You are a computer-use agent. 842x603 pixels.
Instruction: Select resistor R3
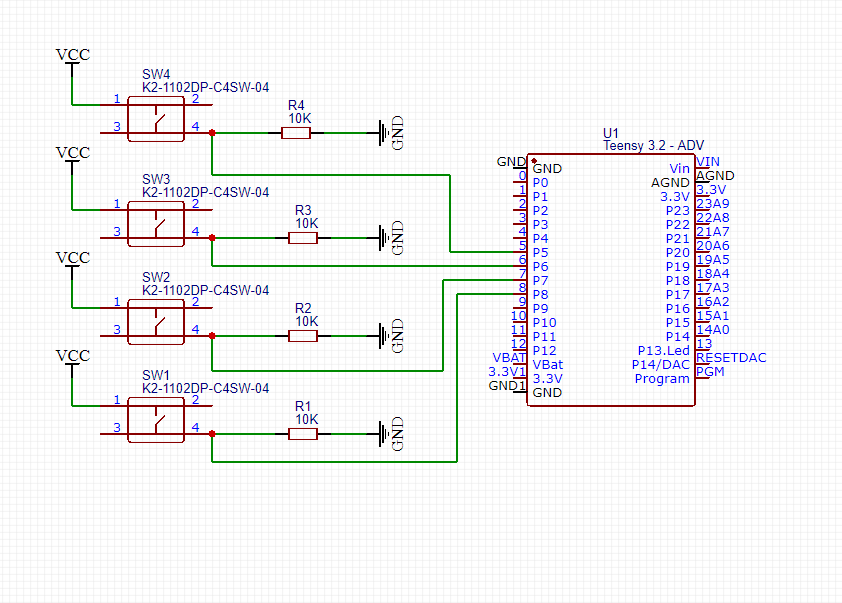[x=305, y=238]
